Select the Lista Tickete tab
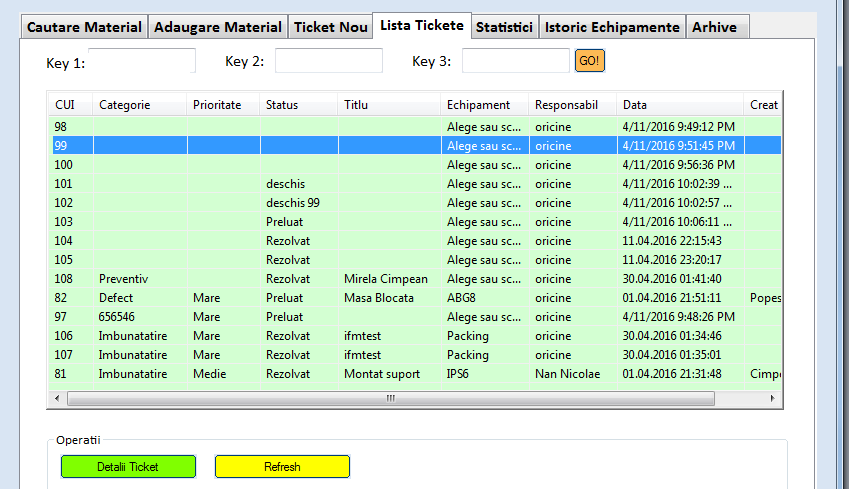Viewport: 849px width, 489px height. pos(422,25)
